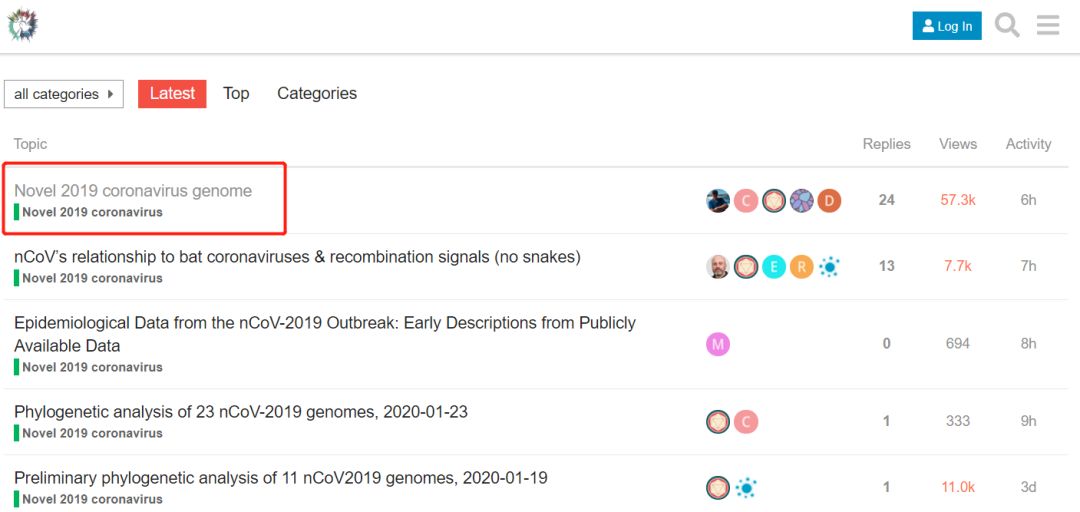Expand the all categories dropdown
Screen dimensions: 1080x512
pos(64,94)
